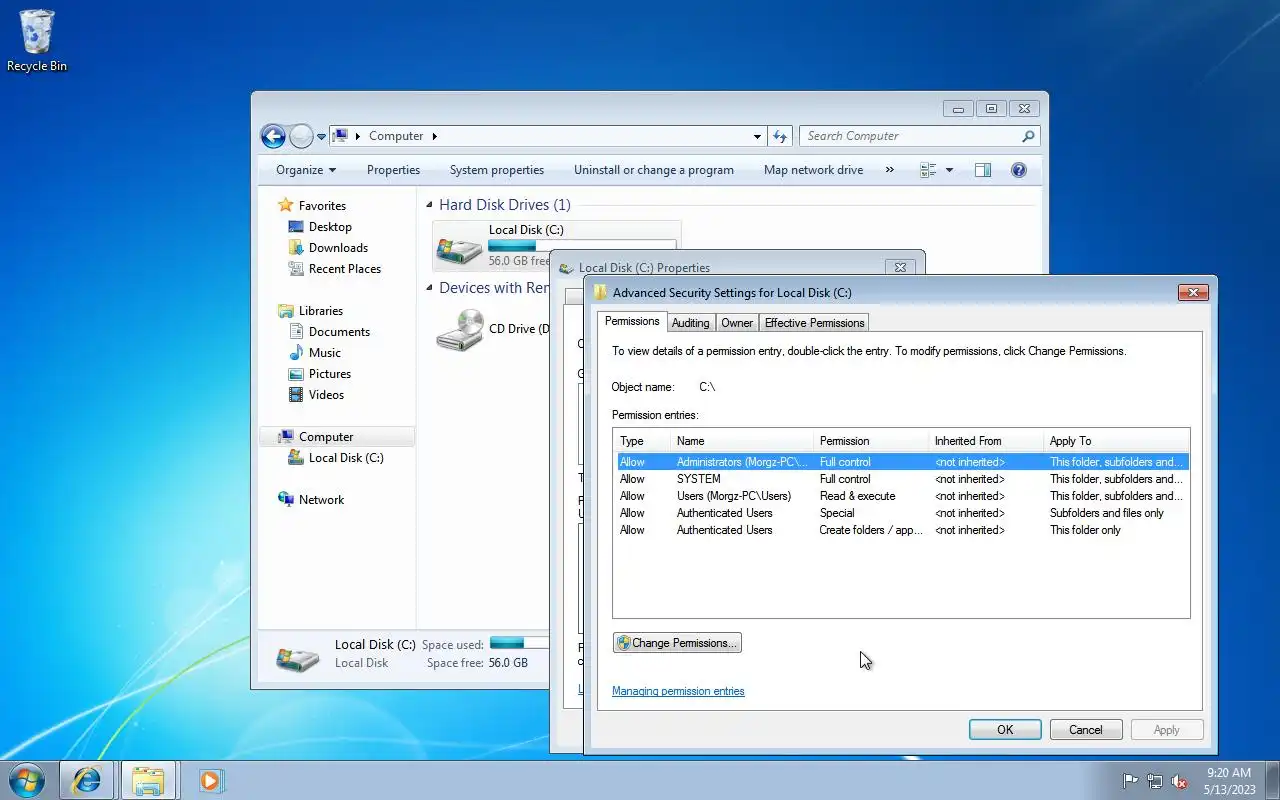Click the Type column header
The image size is (1280, 800).
[x=642, y=441]
